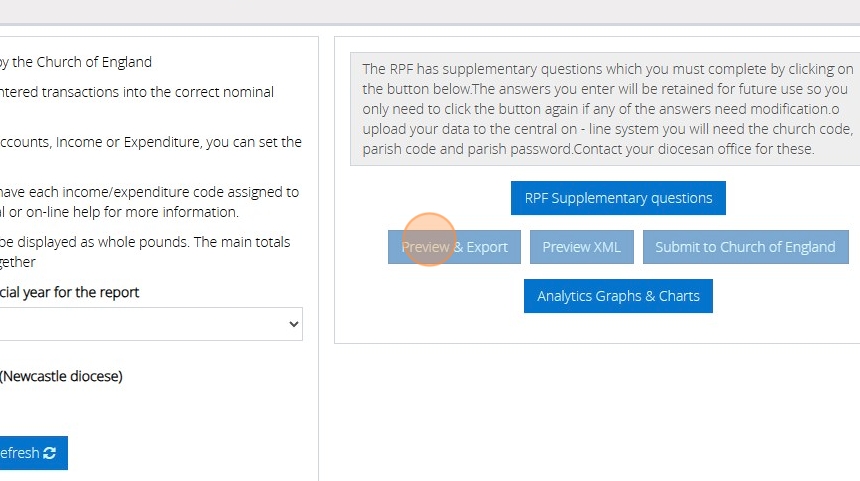Click the Refresh button label
Image resolution: width=860 pixels, height=481 pixels.
pos(18,453)
